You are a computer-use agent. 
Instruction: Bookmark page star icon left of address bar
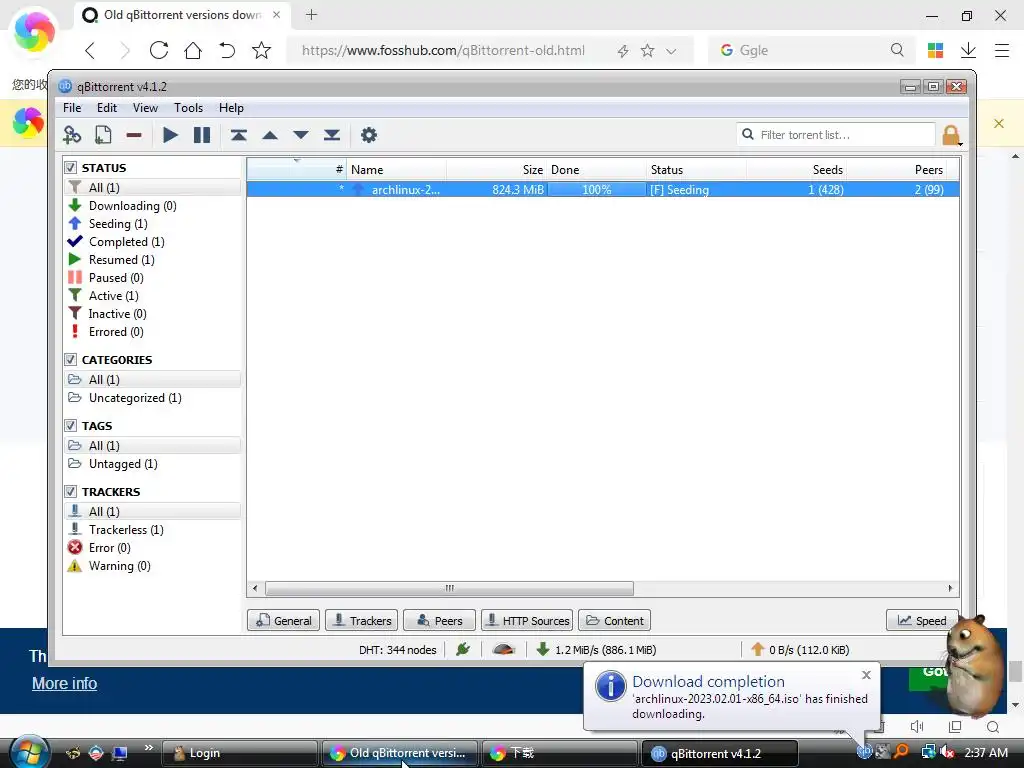point(261,50)
